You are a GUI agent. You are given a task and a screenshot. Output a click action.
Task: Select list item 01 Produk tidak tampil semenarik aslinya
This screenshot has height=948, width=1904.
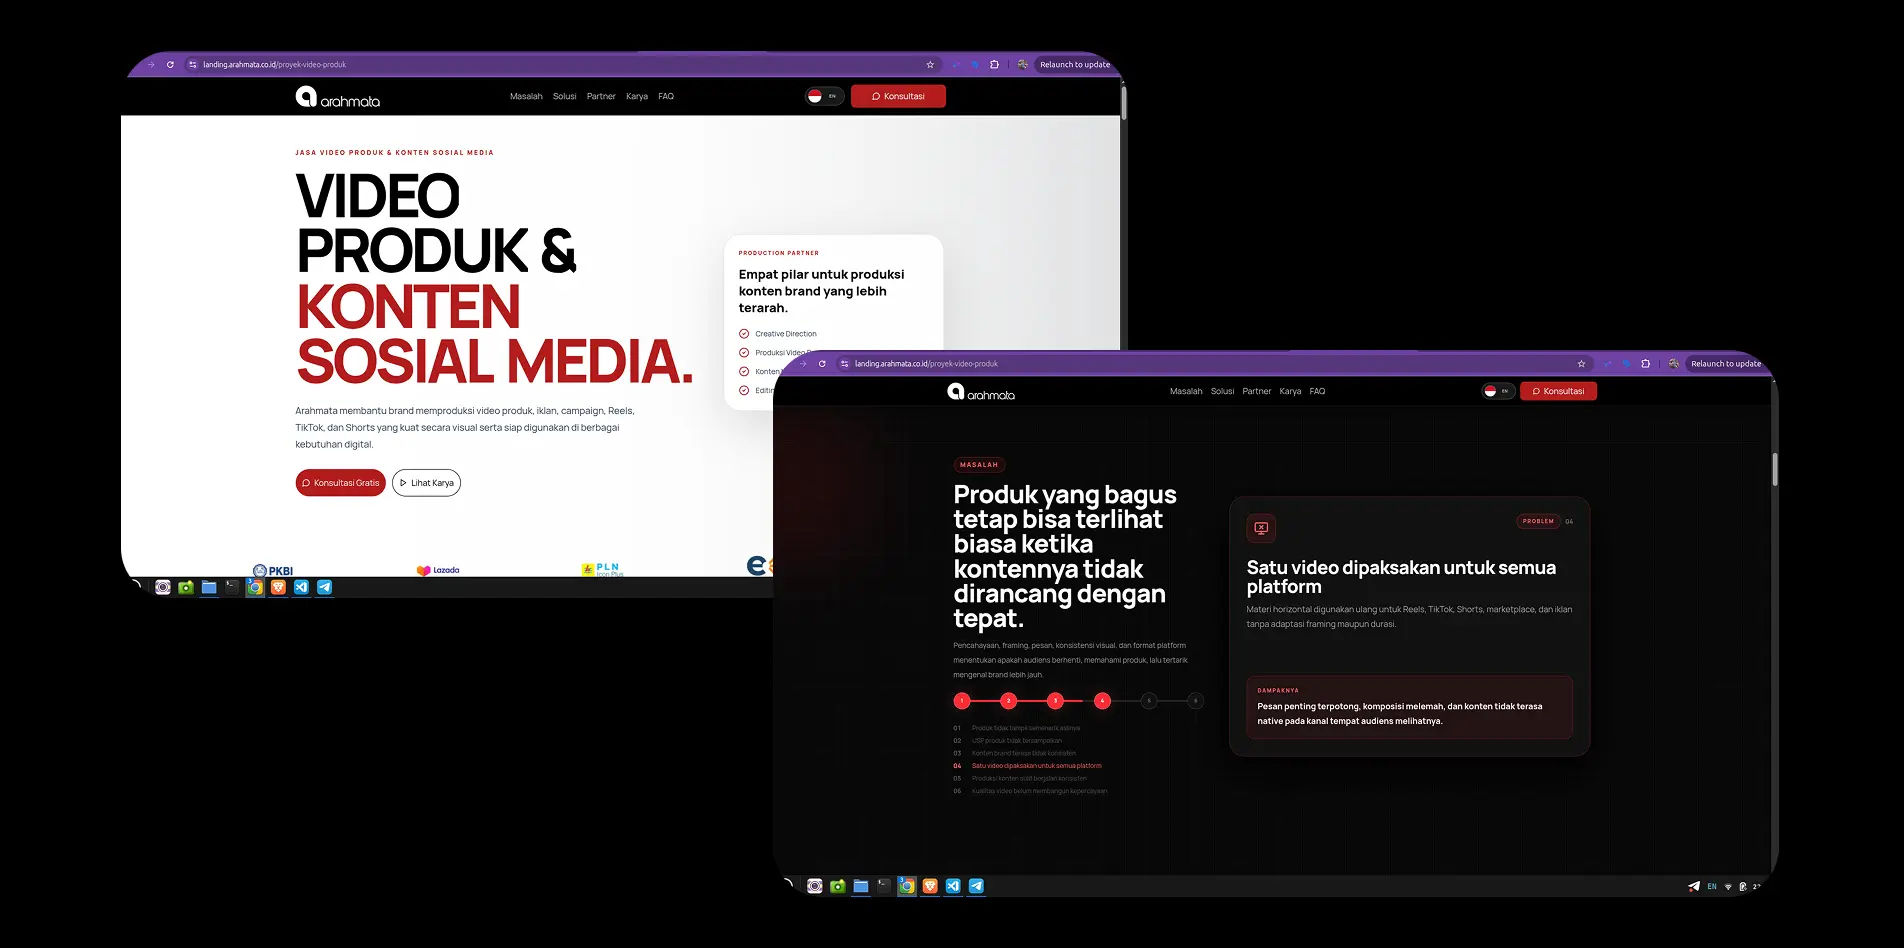1016,728
